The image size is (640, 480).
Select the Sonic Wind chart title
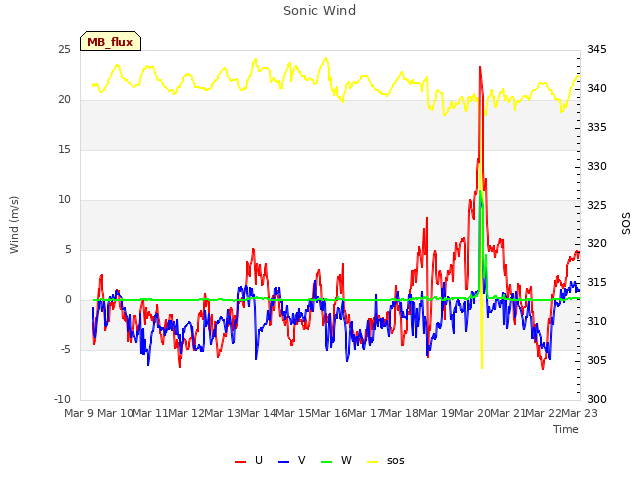pos(320,11)
